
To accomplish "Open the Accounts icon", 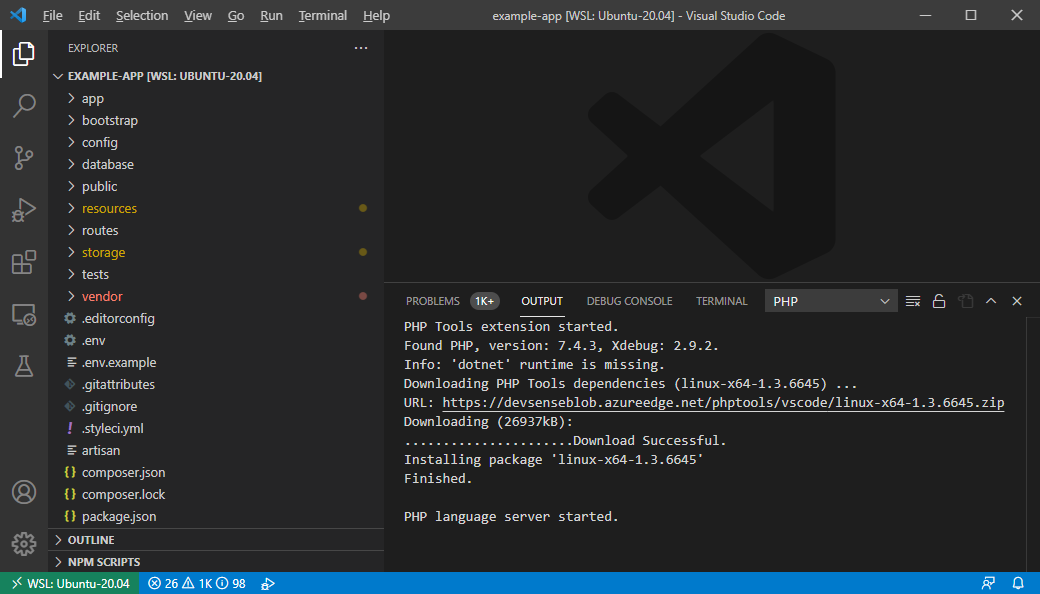I will 24,492.
